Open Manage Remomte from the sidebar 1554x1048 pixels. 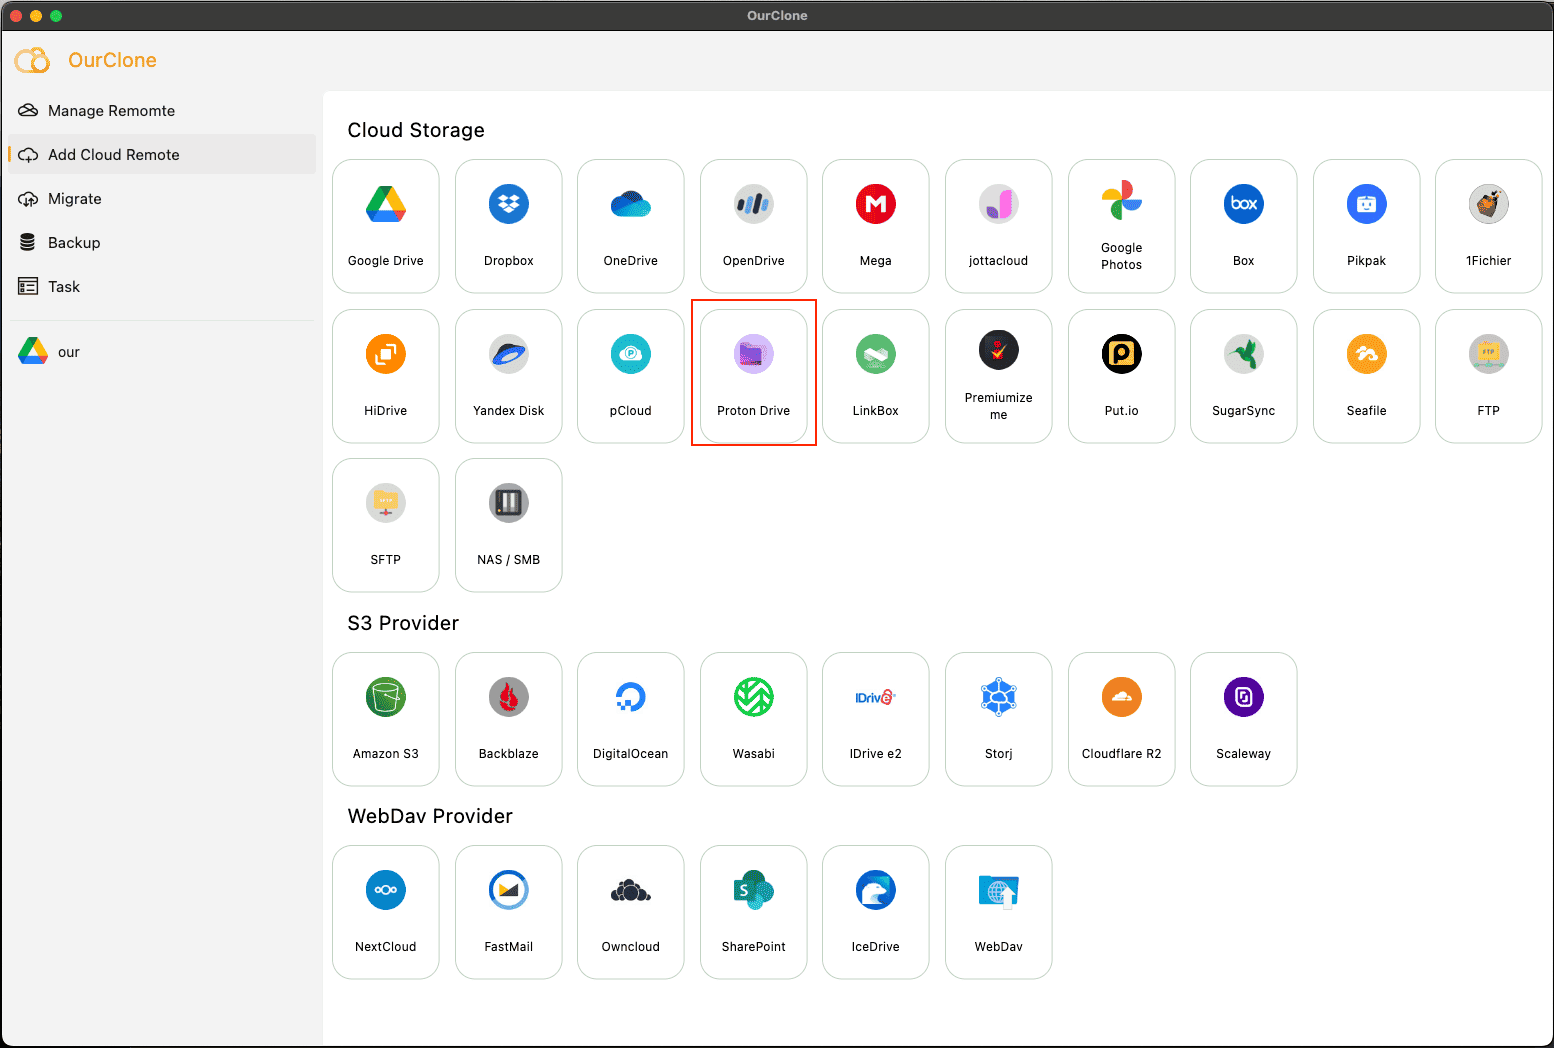coord(110,110)
